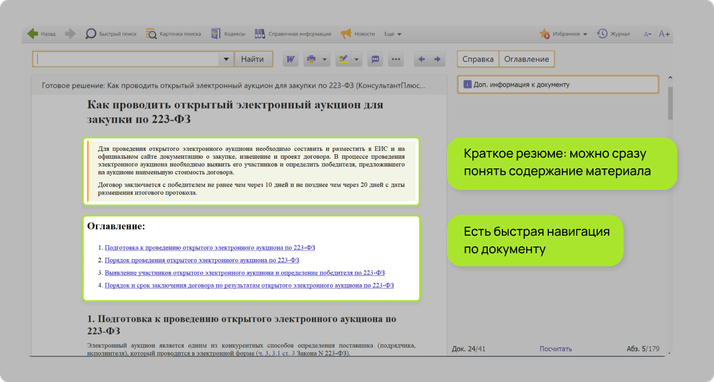Viewport: 714px width, 382px height.
Task: Open Быстрый поиск quick search
Action: 111,34
